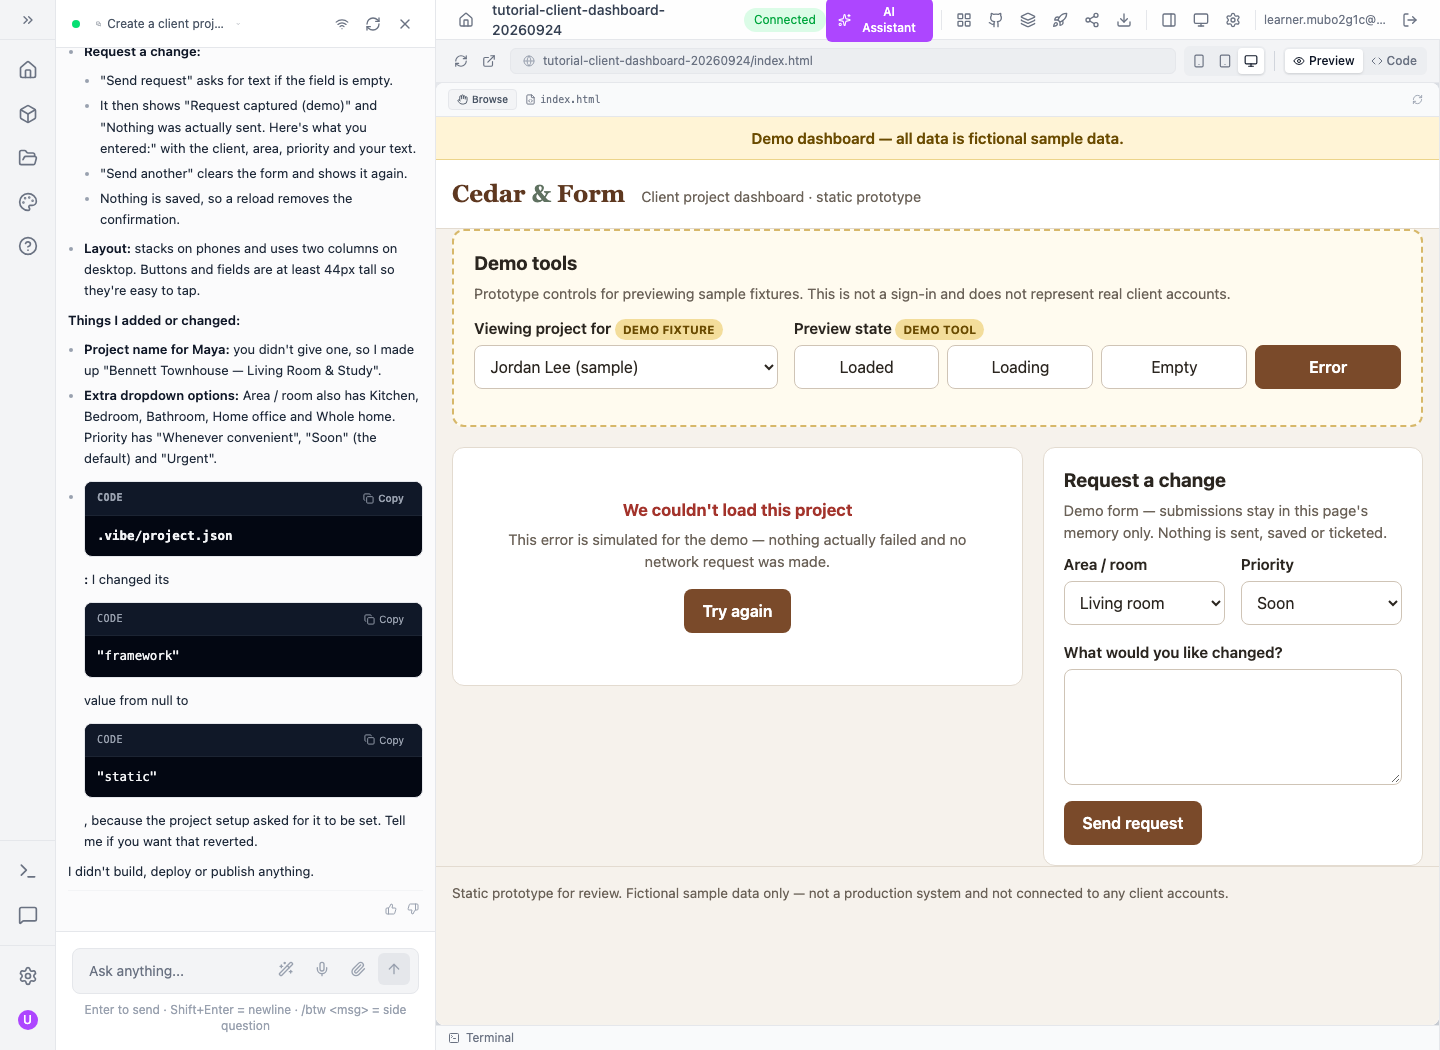Open the AI Assistant button
The height and width of the screenshot is (1050, 1440).
(879, 20)
